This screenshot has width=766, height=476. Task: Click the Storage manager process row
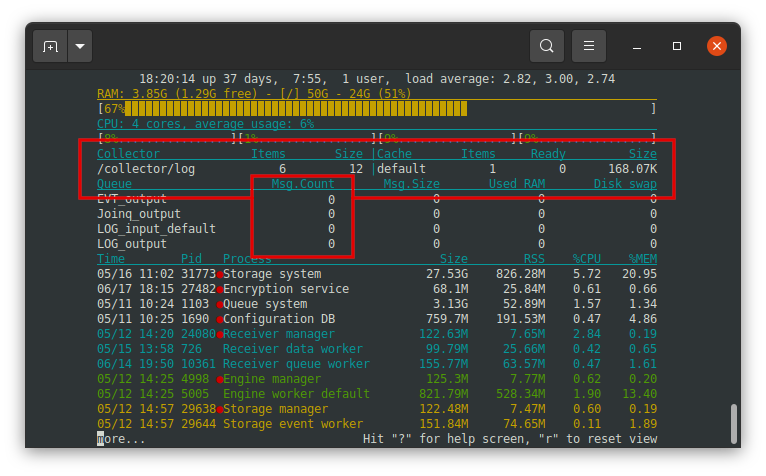pyautogui.click(x=377, y=409)
